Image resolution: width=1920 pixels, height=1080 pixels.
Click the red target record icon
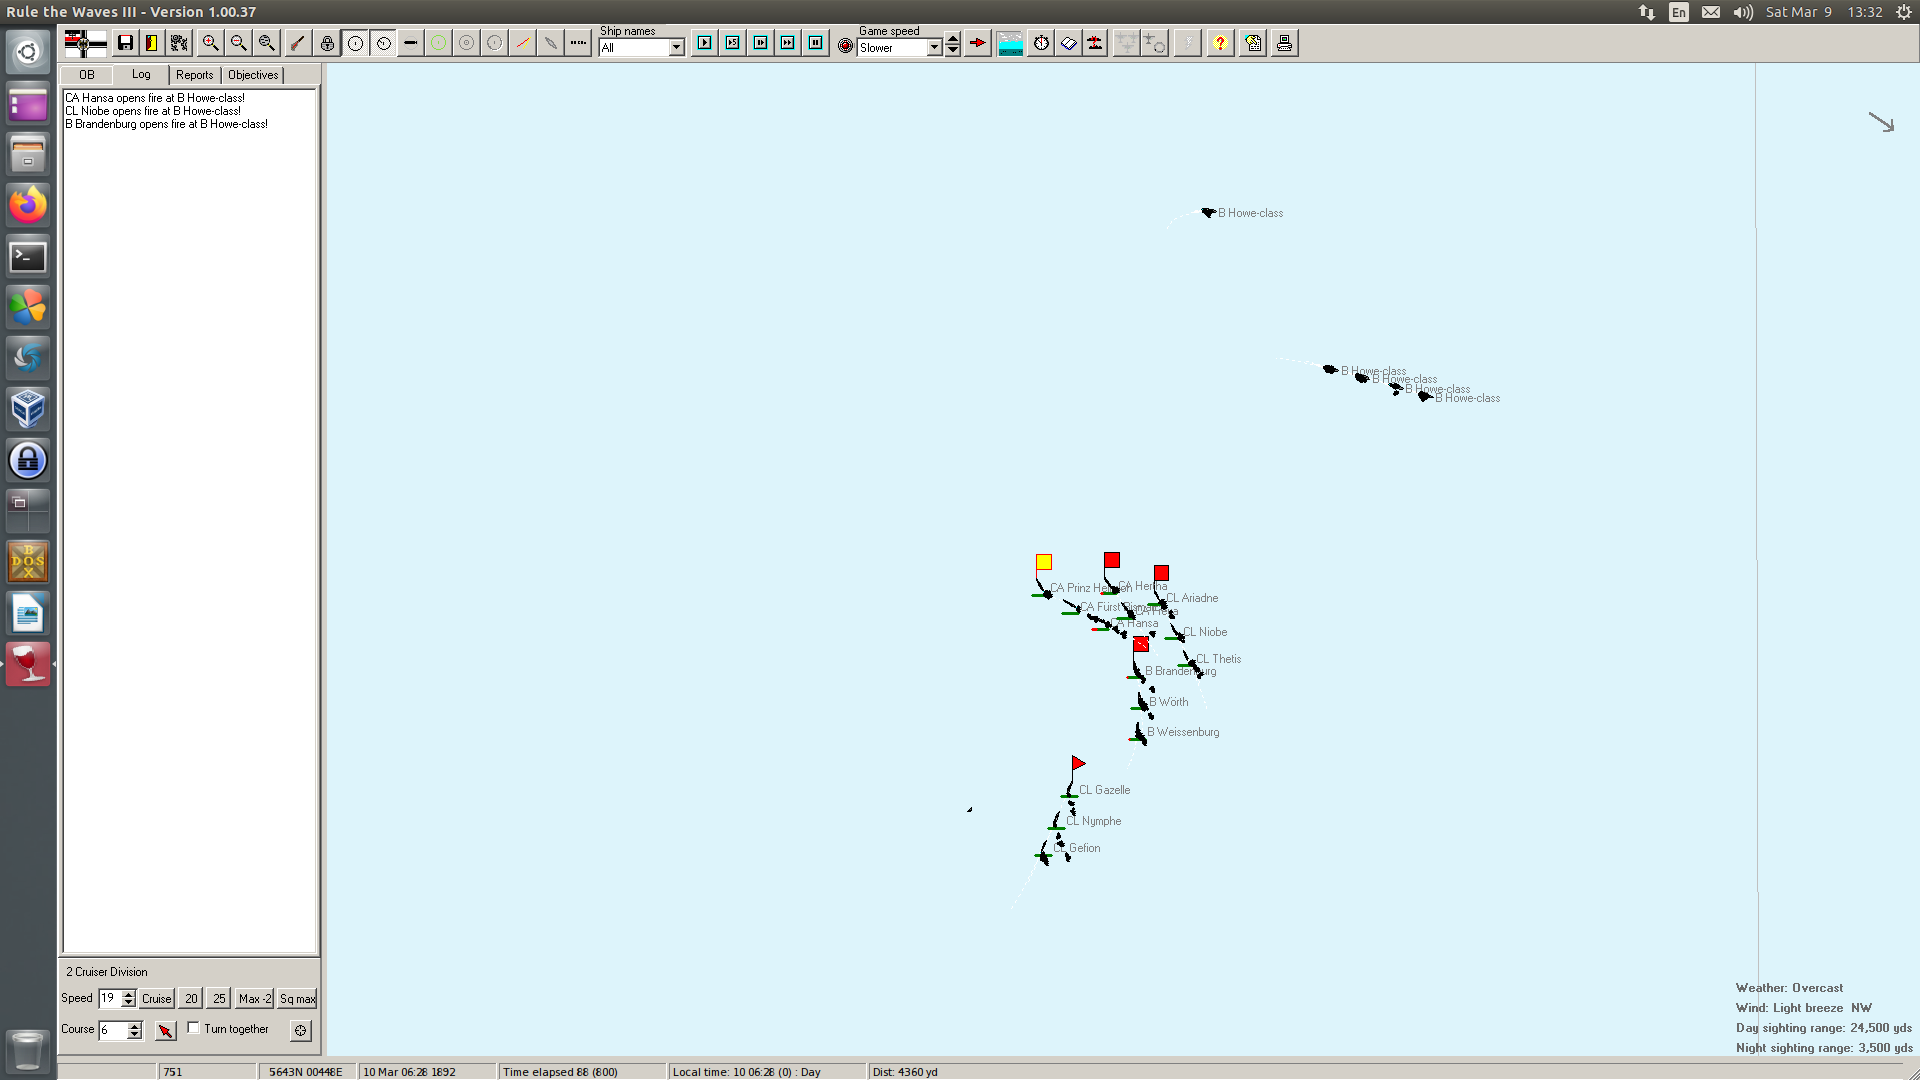845,46
